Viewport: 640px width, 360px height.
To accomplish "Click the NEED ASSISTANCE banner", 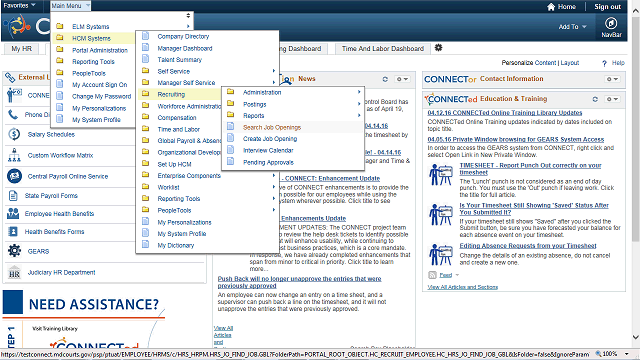I will click(x=84, y=304).
